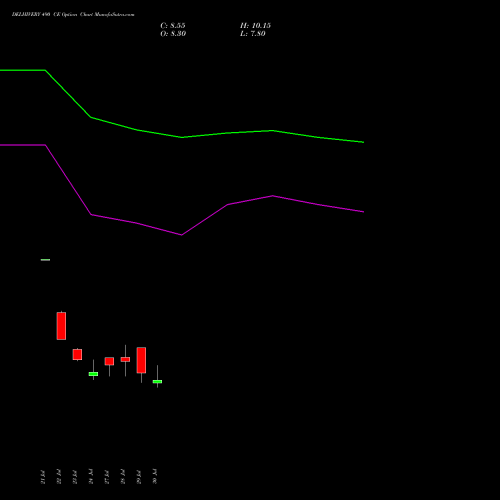
Task: Click the chart title text at top-left
Action: (x=73, y=15)
